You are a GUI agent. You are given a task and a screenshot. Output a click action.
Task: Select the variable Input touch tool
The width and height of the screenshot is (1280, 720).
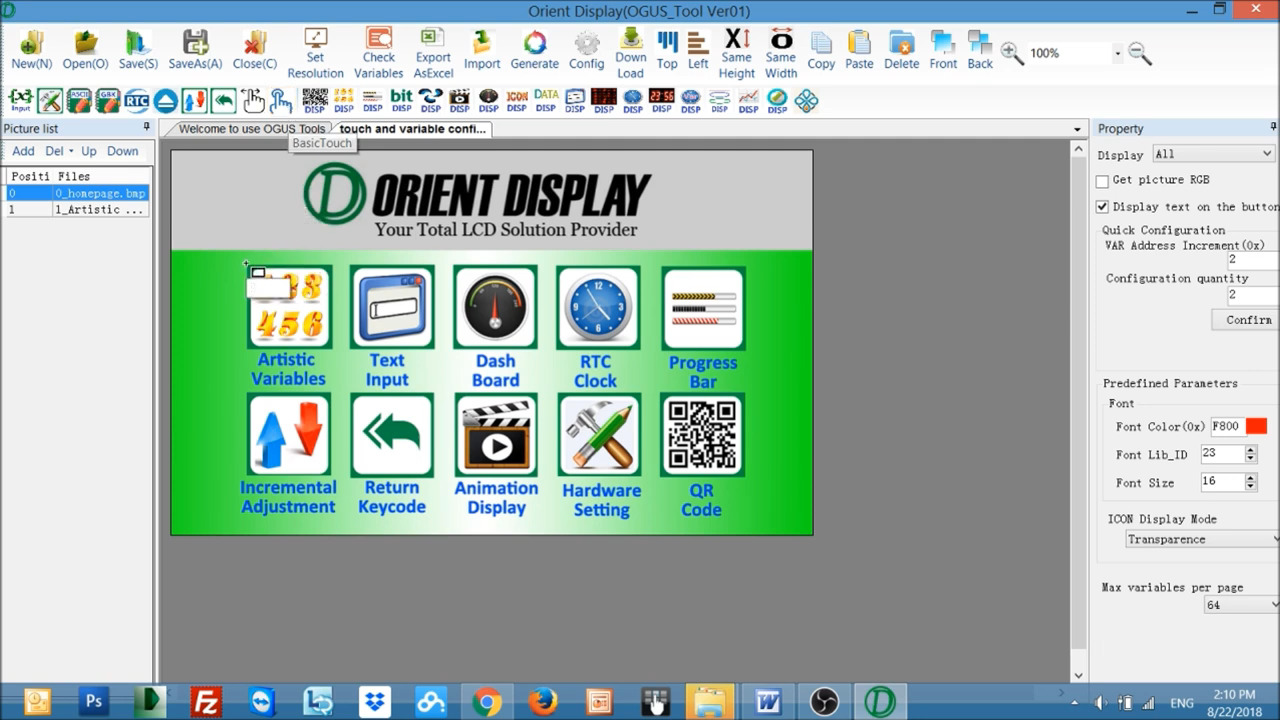21,100
